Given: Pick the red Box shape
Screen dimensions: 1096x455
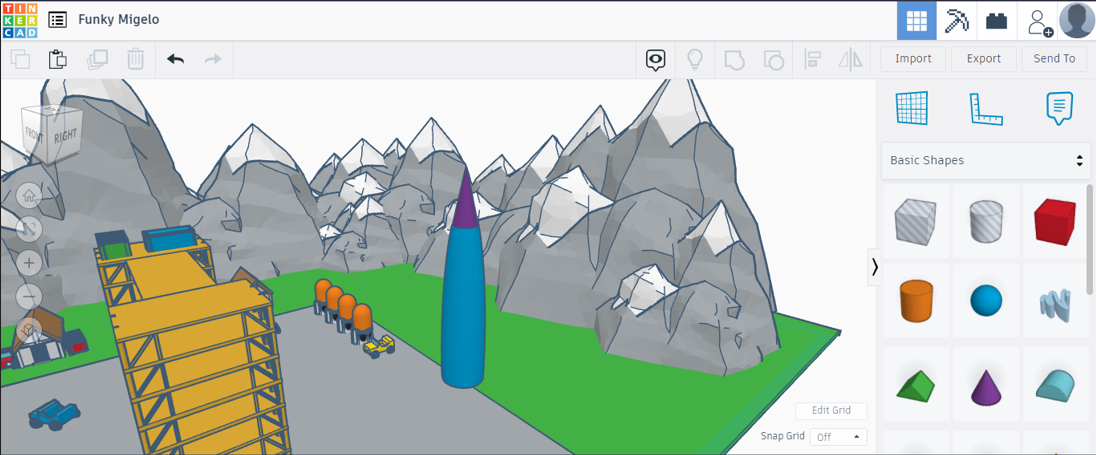Looking at the screenshot, I should point(1055,221).
